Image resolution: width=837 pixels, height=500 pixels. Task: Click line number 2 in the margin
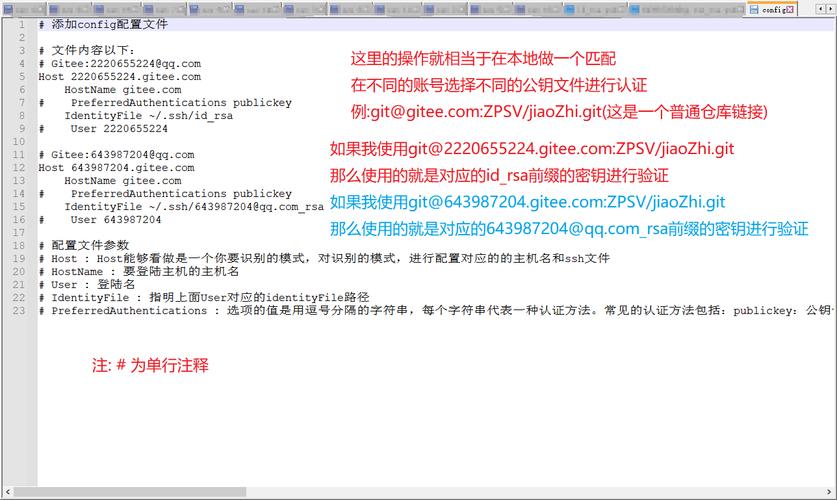pyautogui.click(x=22, y=37)
